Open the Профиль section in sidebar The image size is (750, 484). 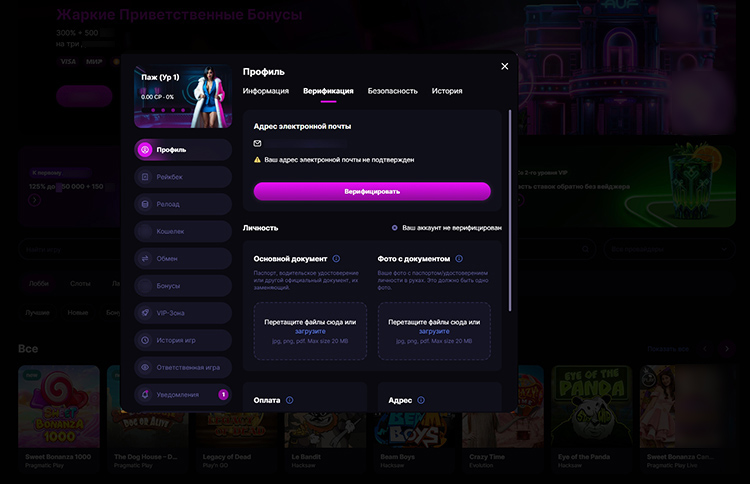pos(182,150)
